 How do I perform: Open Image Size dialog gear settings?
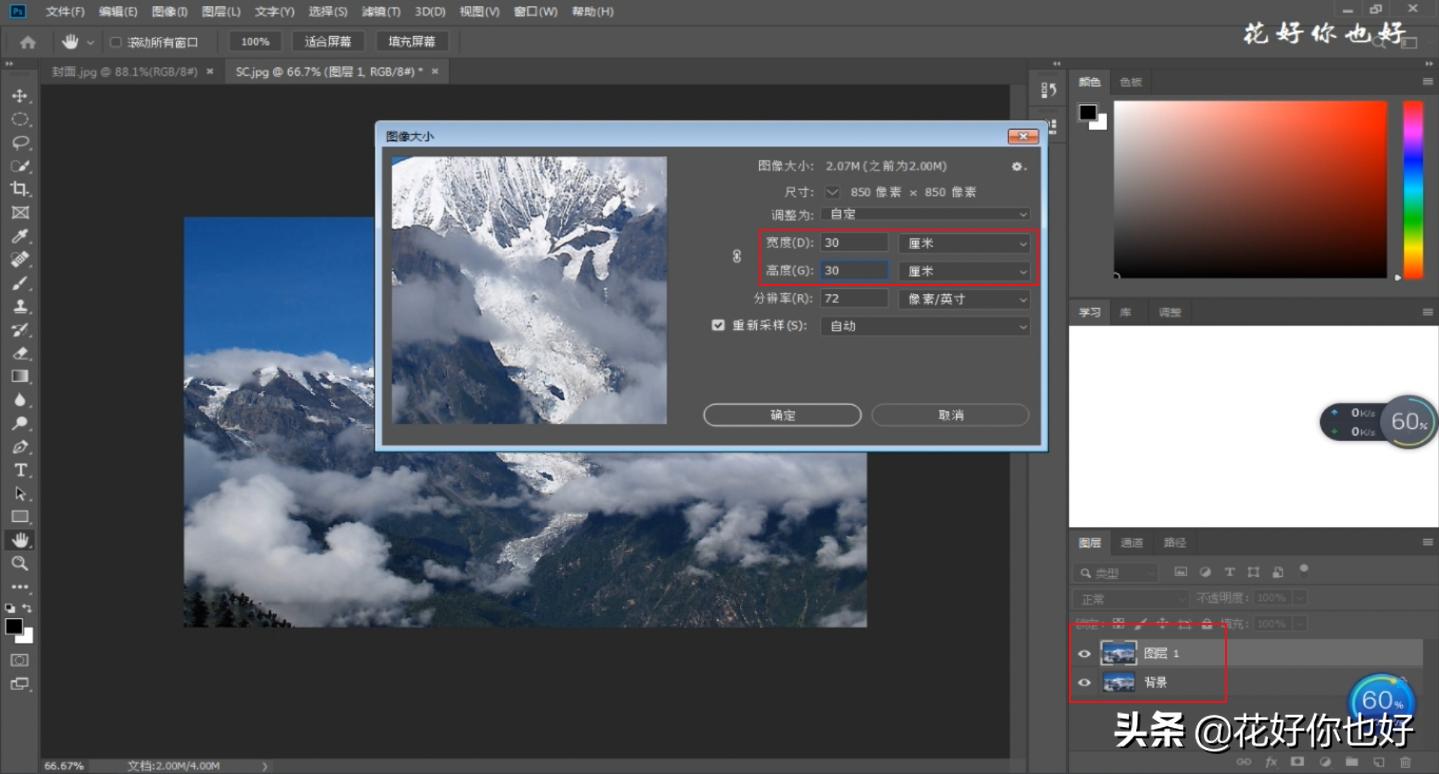pos(1018,166)
